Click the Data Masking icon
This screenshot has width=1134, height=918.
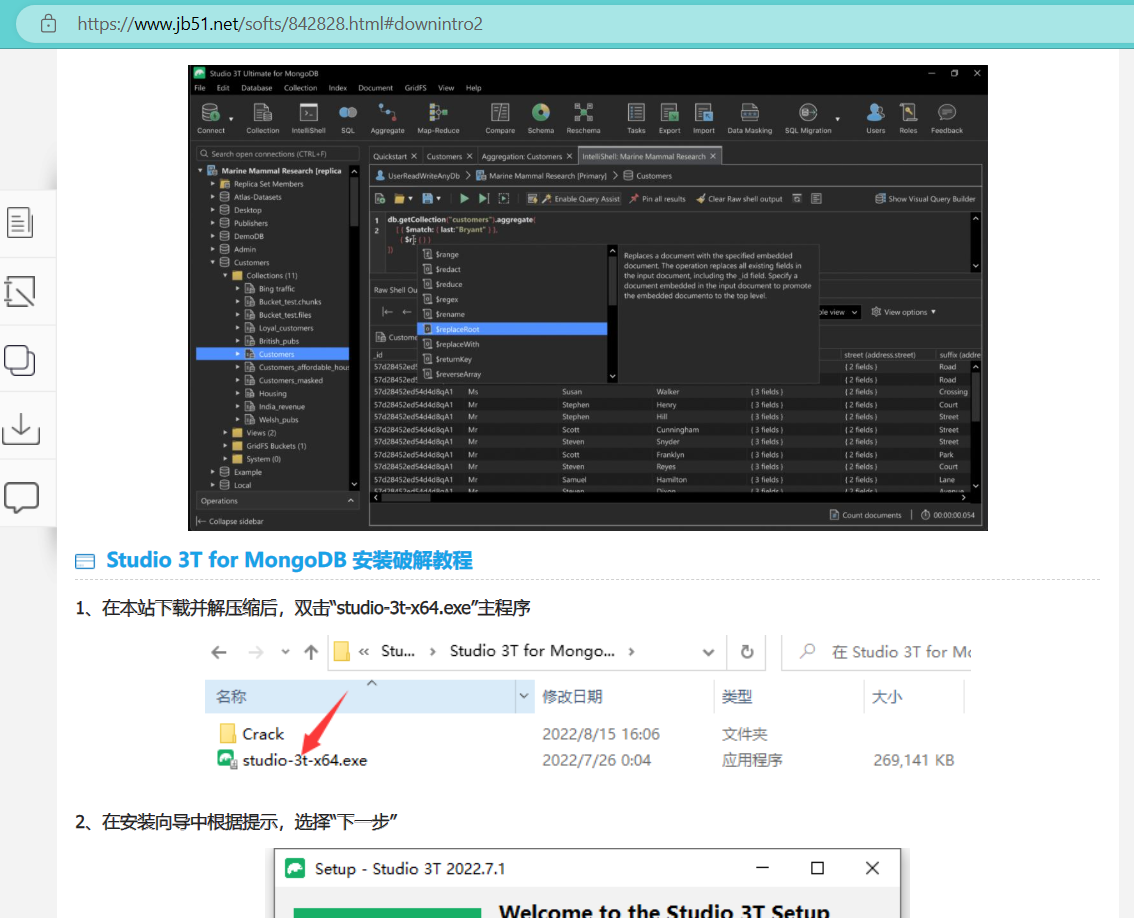click(752, 115)
